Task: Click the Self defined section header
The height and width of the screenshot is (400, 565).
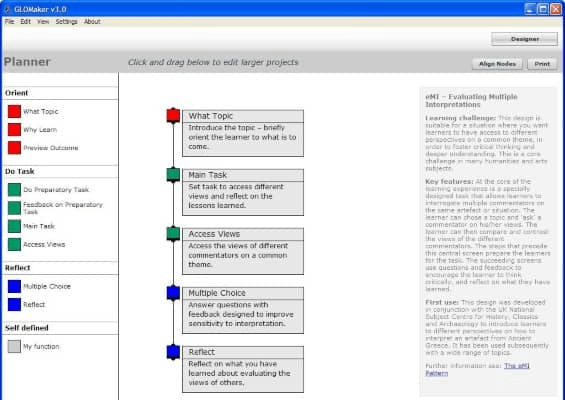Action: 27,328
